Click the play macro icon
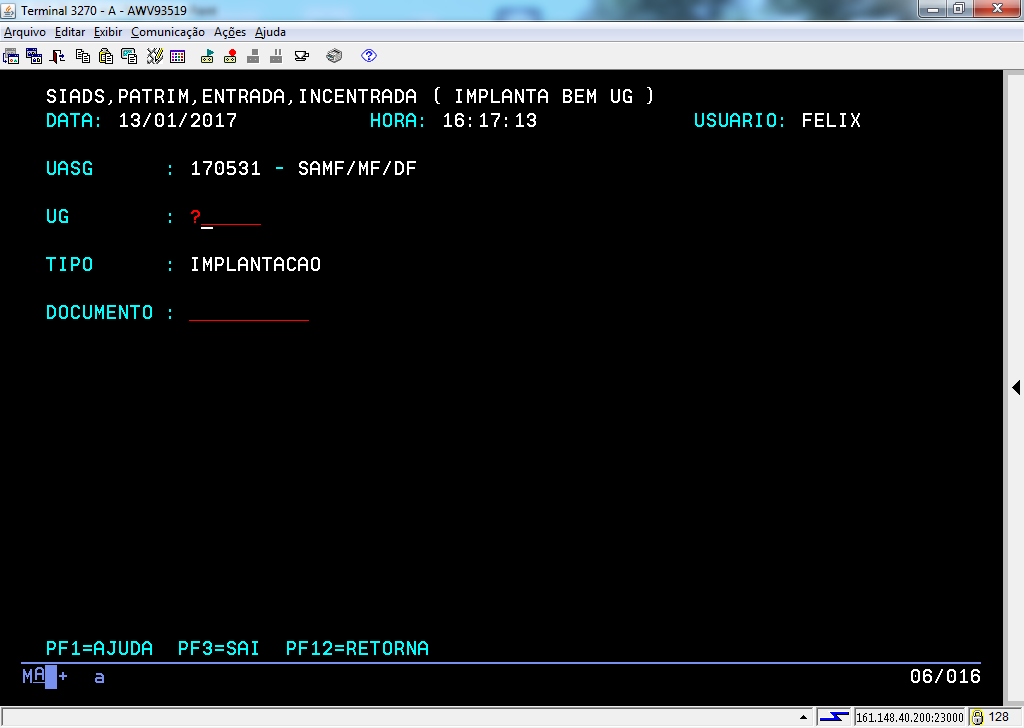1024x728 pixels. pos(208,56)
